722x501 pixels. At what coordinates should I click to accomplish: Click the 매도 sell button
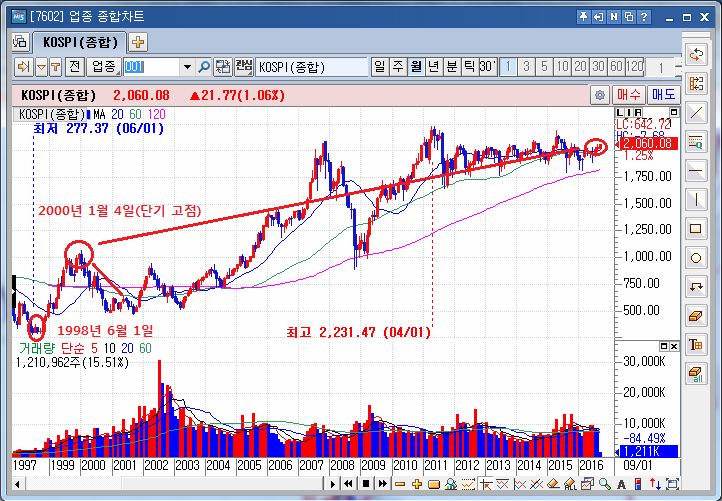pyautogui.click(x=662, y=95)
